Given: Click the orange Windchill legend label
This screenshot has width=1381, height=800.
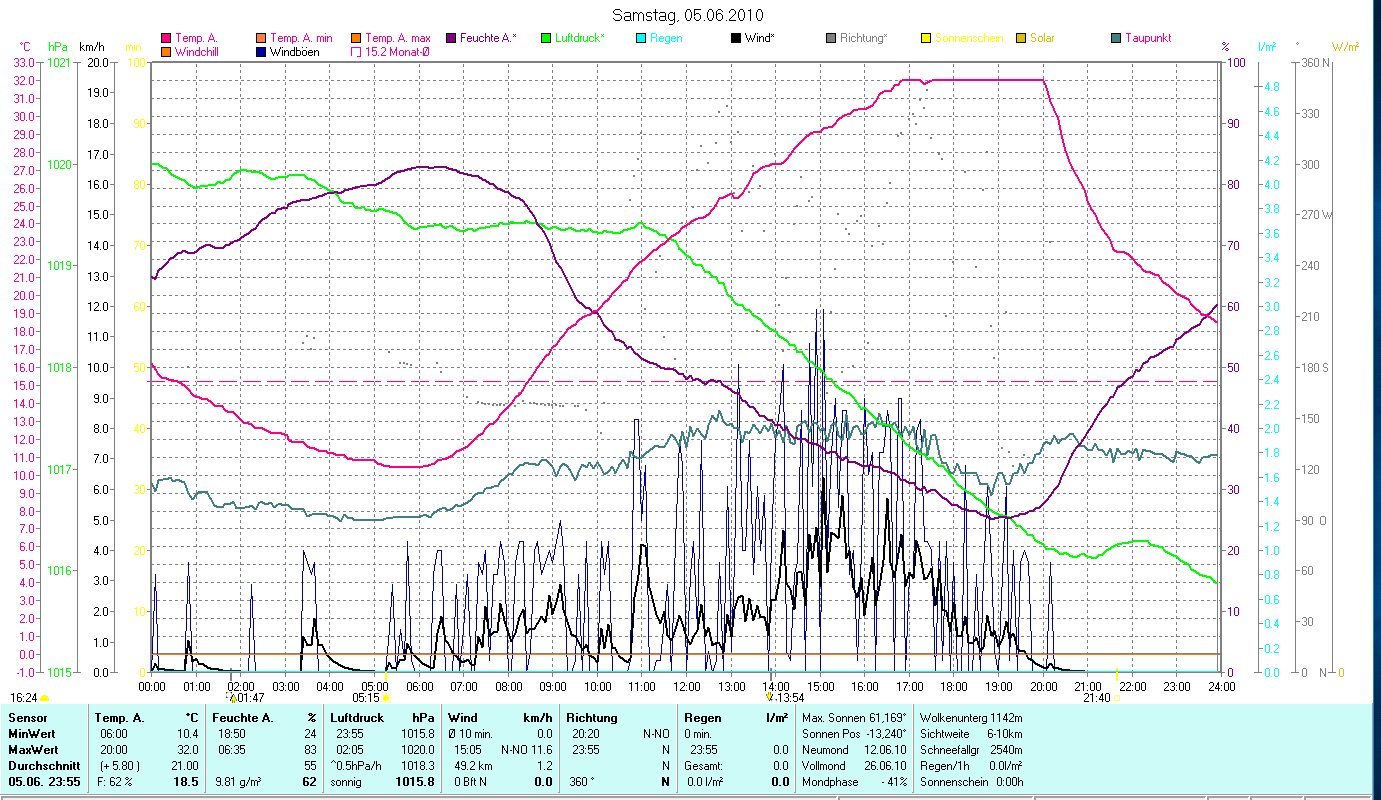Looking at the screenshot, I should click(201, 52).
